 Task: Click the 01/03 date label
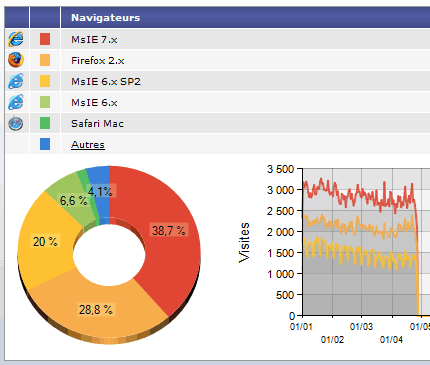pyautogui.click(x=361, y=326)
